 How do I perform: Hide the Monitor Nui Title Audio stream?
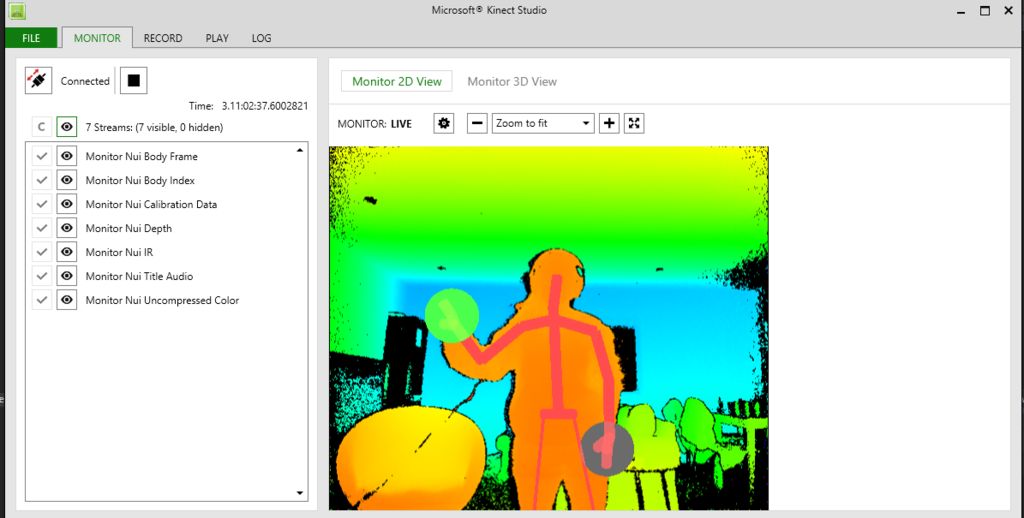pyautogui.click(x=67, y=276)
